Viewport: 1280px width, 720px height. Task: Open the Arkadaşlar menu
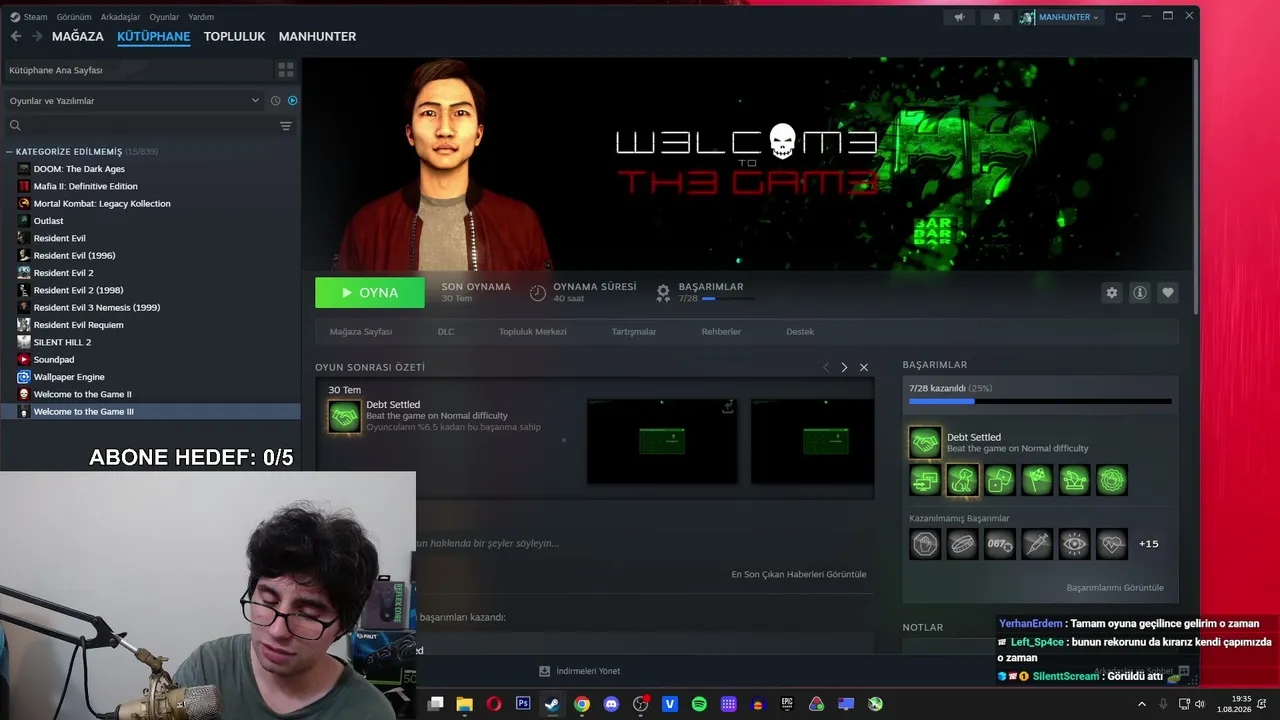(121, 17)
